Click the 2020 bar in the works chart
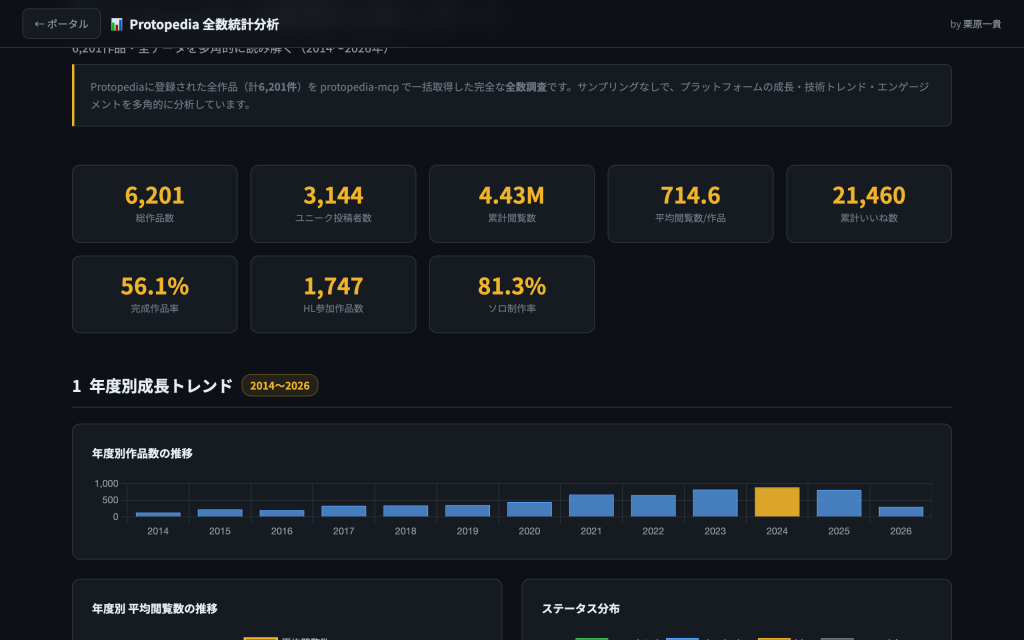 pyautogui.click(x=529, y=509)
